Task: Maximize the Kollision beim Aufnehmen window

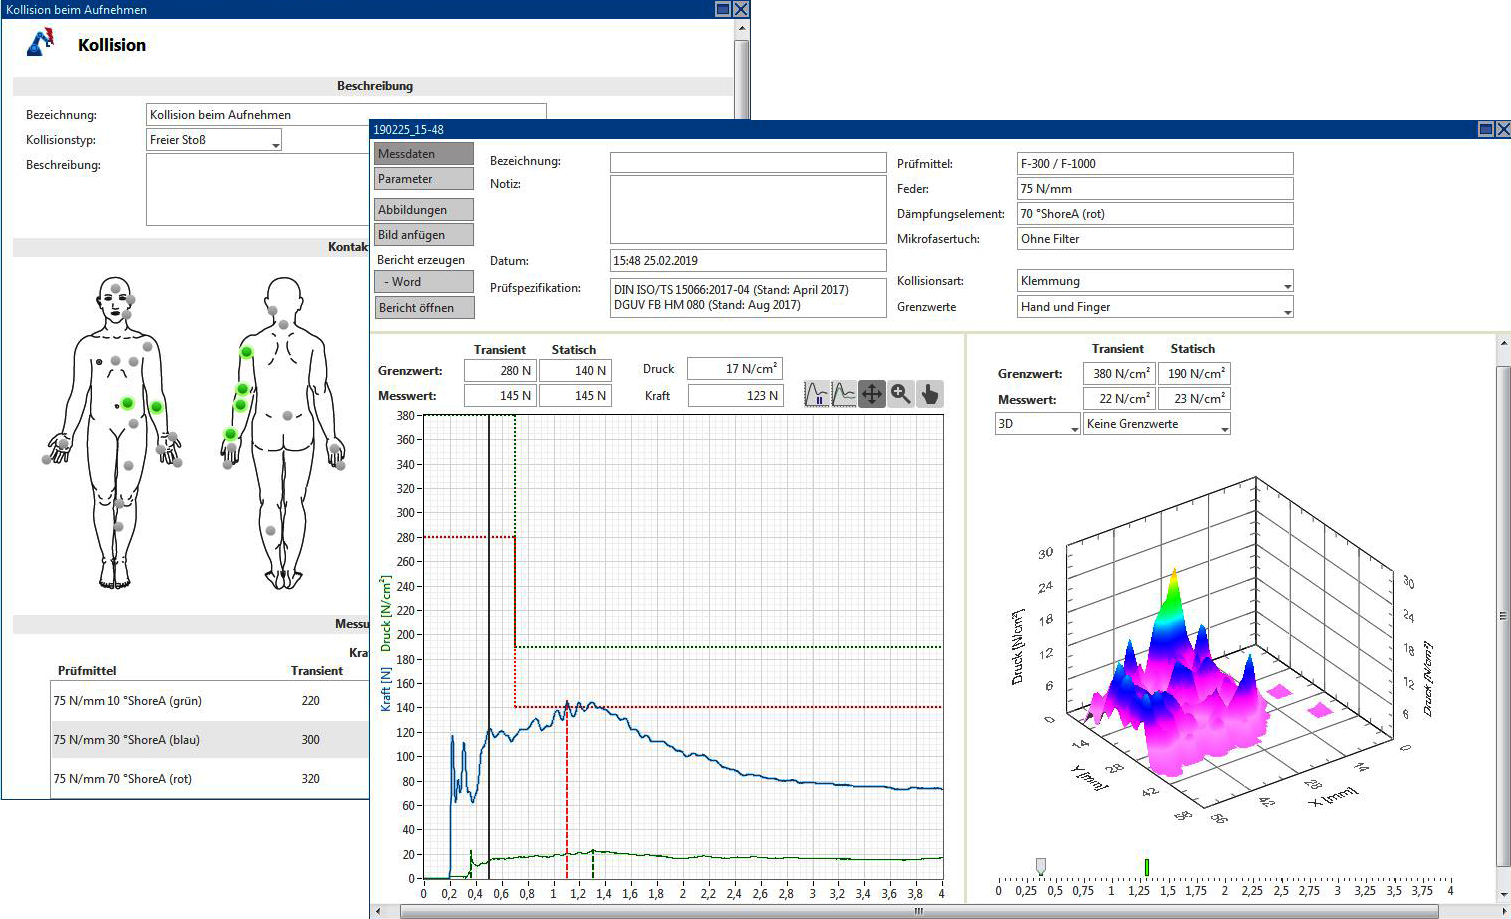Action: point(723,9)
